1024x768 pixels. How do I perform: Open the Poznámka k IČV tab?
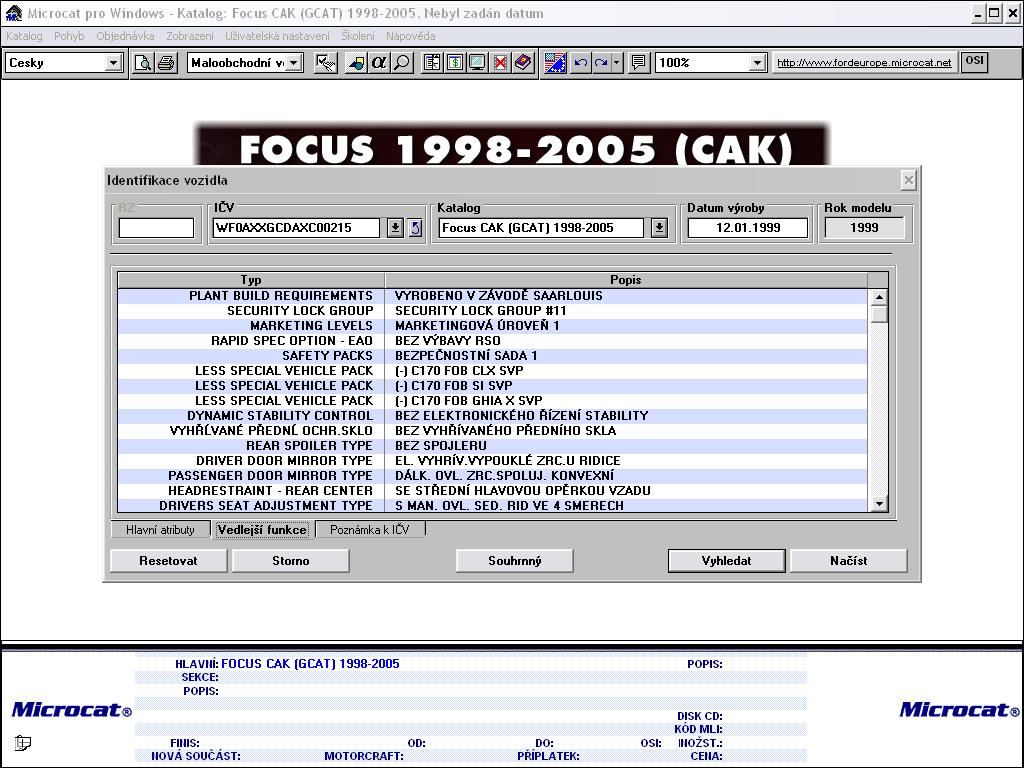tap(369, 530)
